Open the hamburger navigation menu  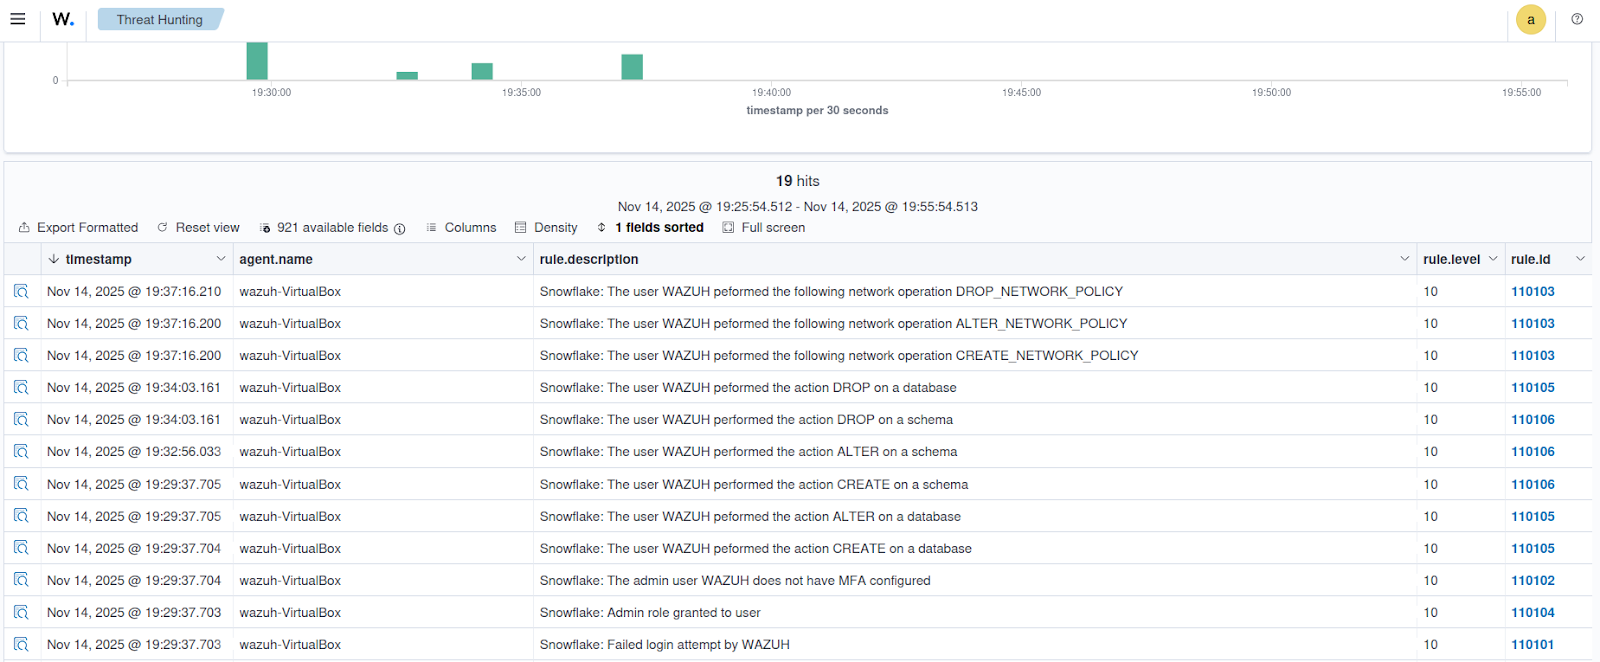[18, 19]
